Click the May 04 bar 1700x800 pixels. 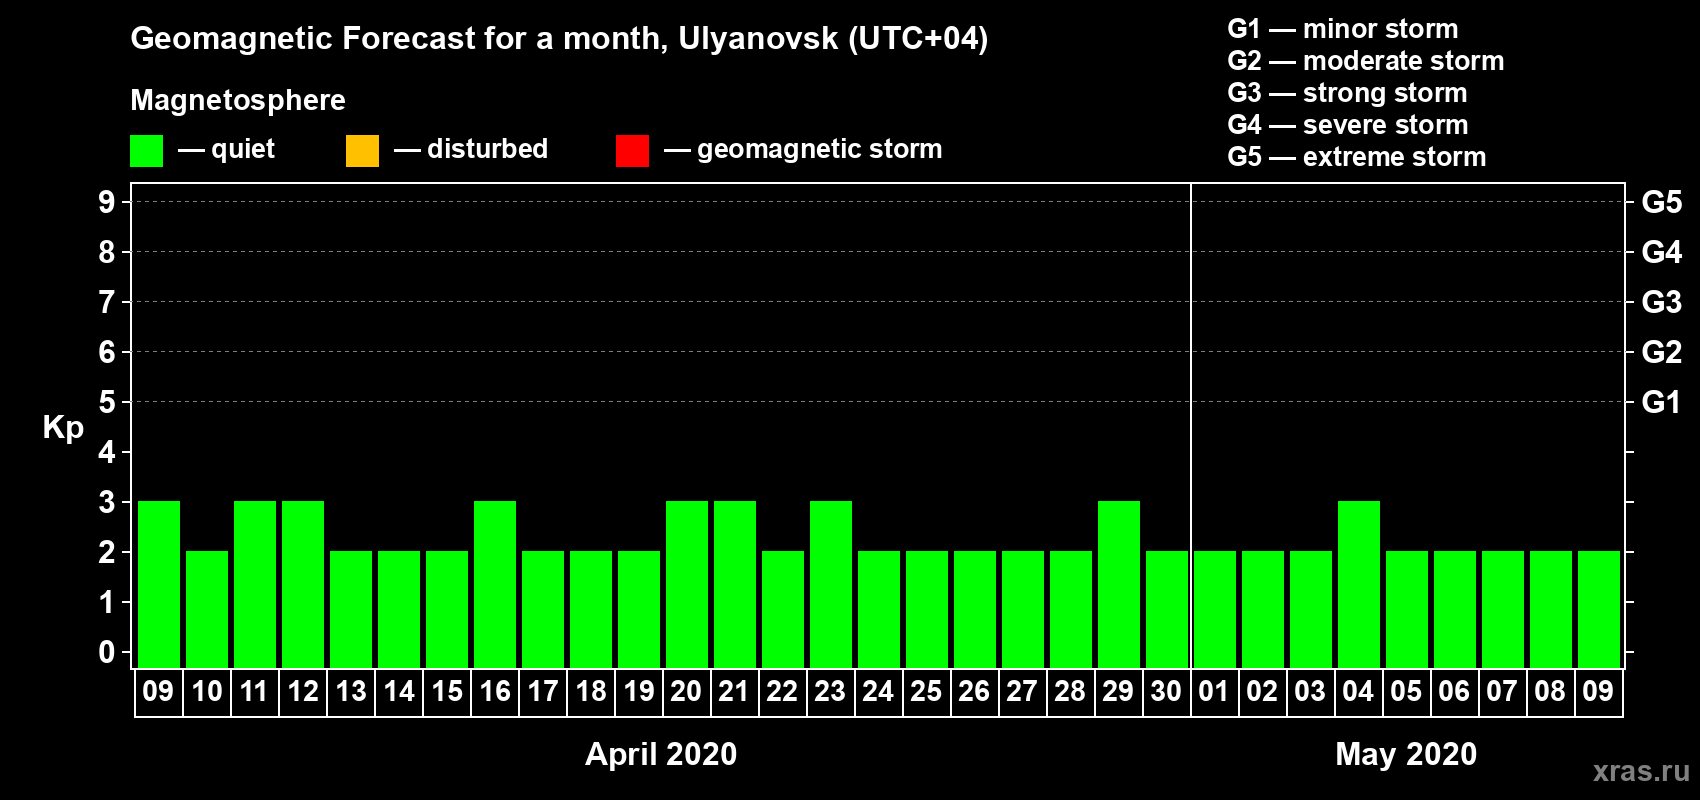pos(1359,584)
